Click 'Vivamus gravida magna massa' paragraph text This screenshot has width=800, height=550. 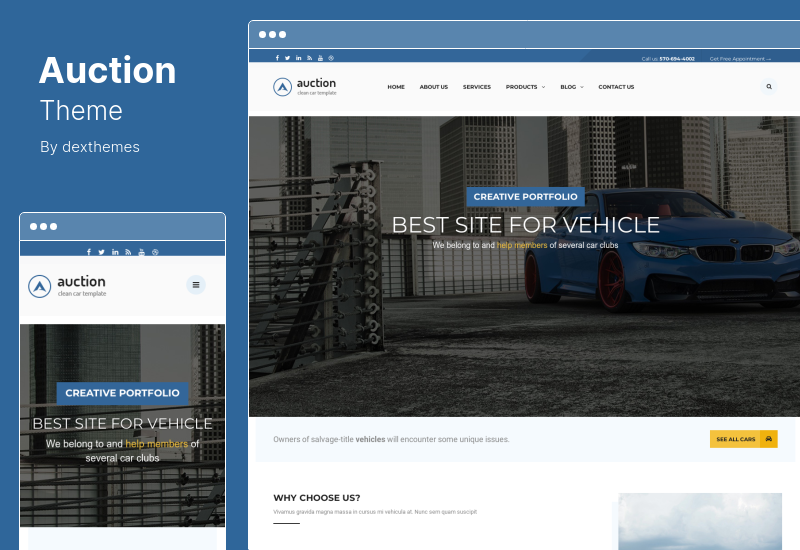point(375,512)
